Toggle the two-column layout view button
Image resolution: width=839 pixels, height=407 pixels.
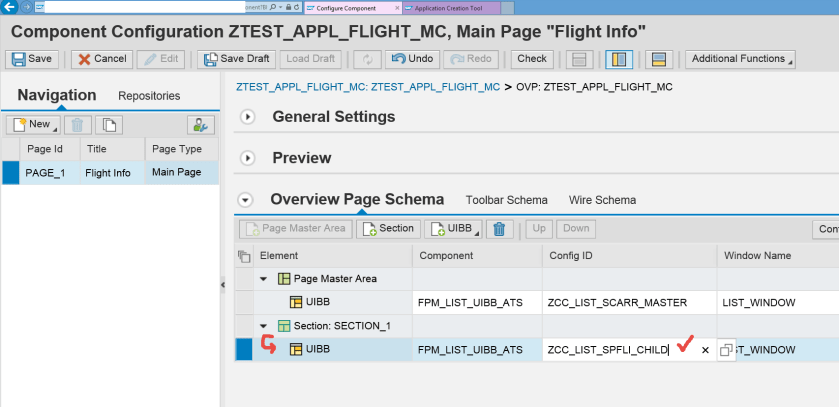[x=619, y=59]
